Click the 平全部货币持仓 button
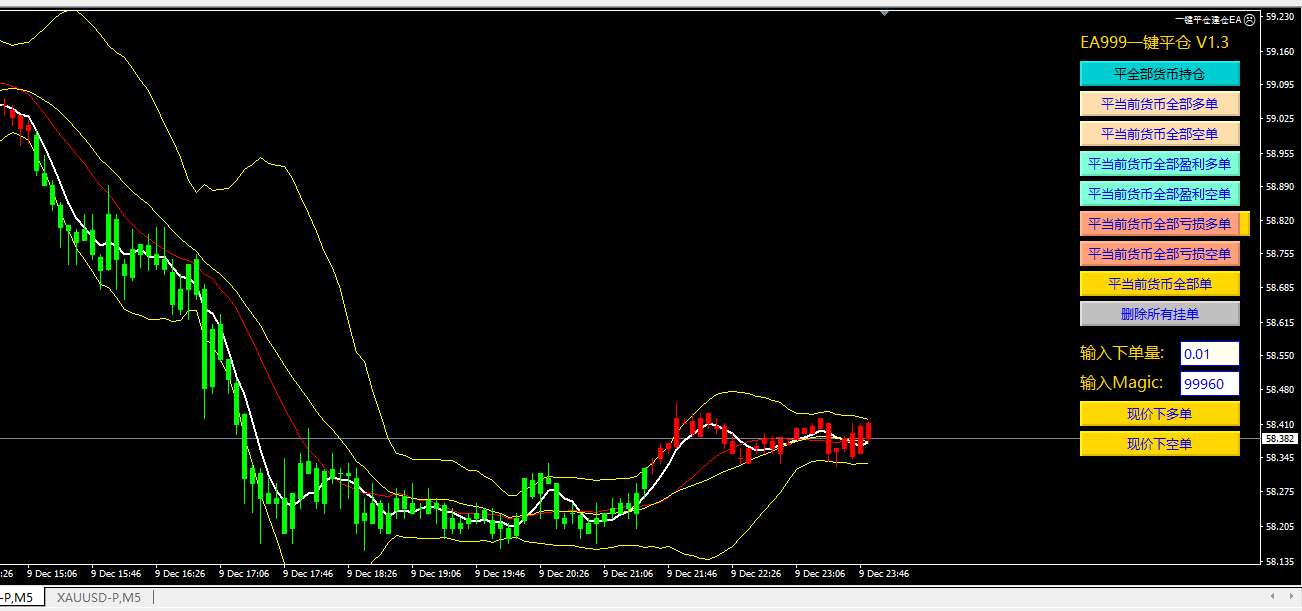1302x611 pixels. coord(1160,74)
